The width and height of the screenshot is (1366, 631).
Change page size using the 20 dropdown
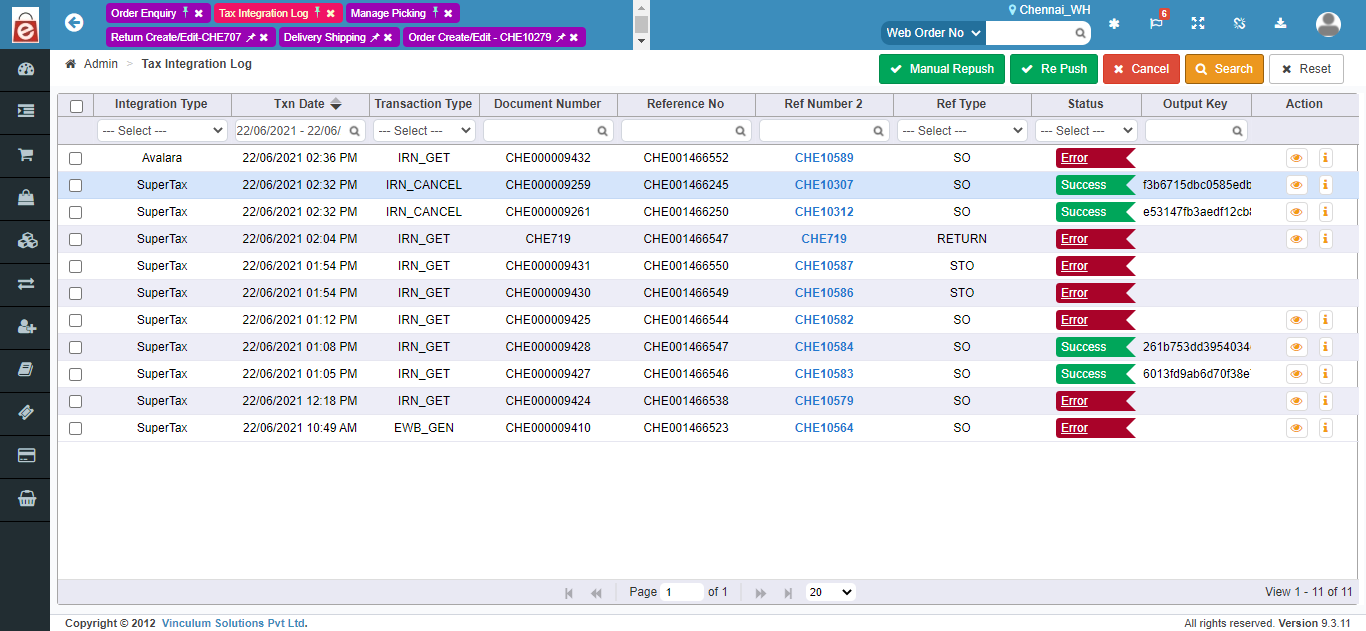(x=830, y=591)
